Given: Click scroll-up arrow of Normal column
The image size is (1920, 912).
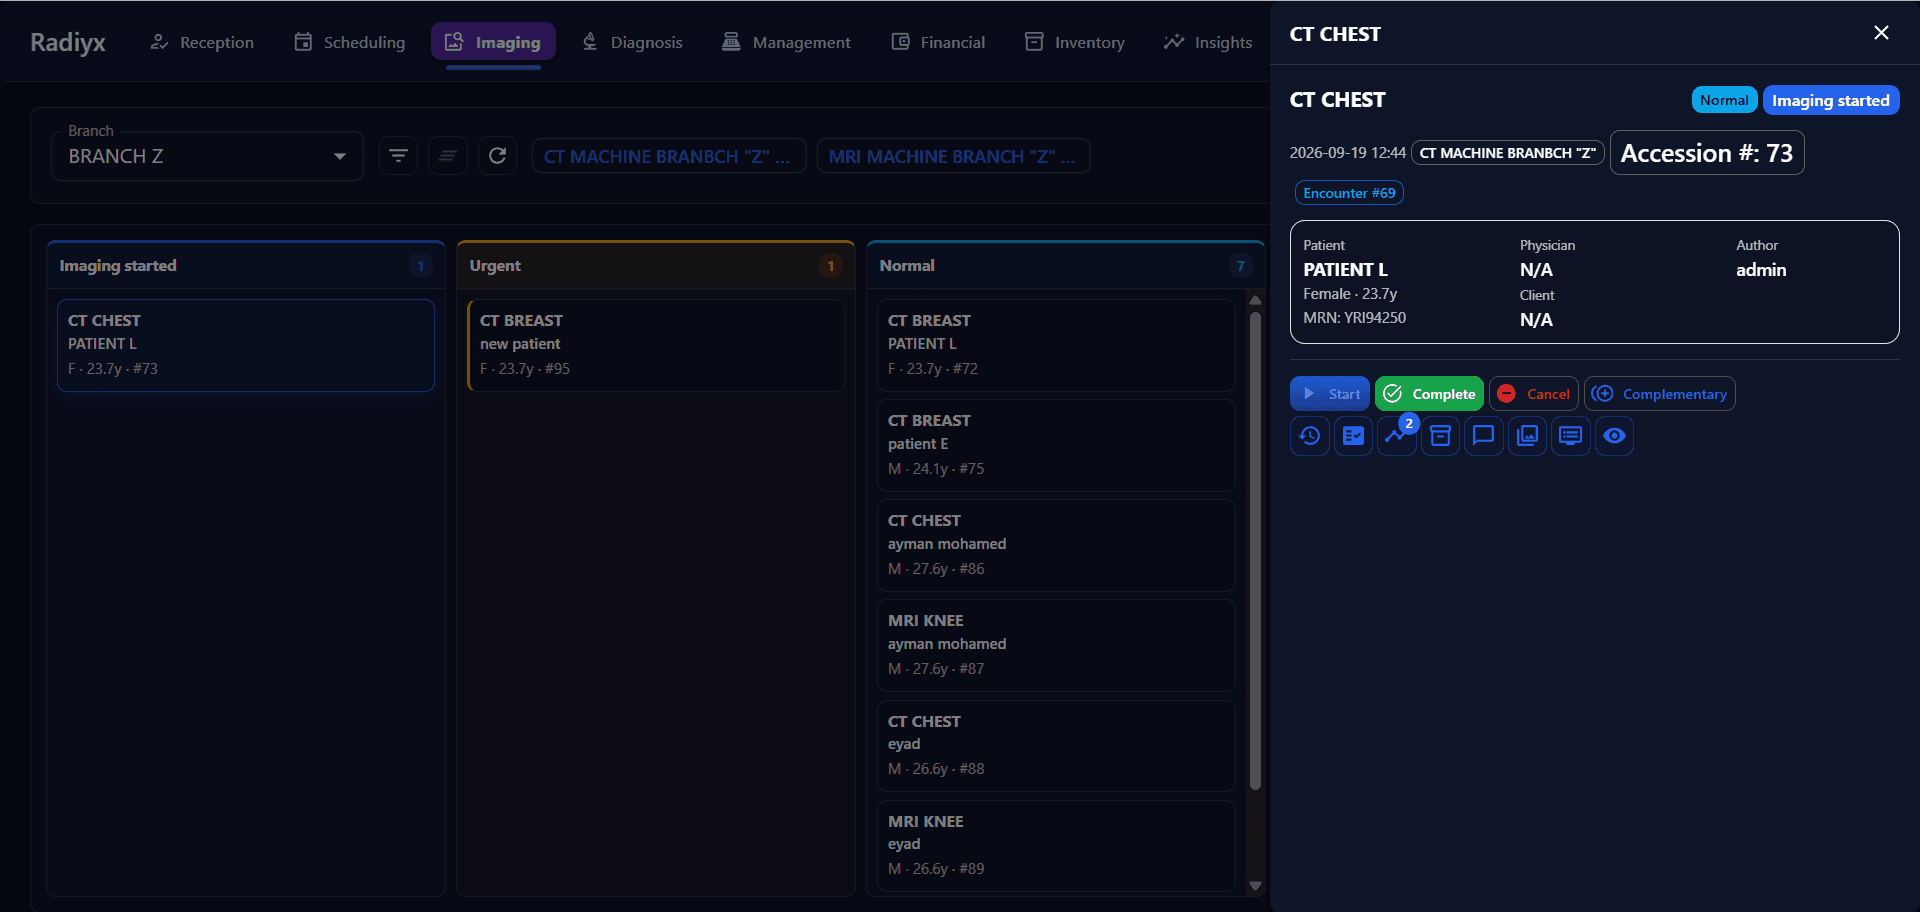Looking at the screenshot, I should pos(1255,300).
